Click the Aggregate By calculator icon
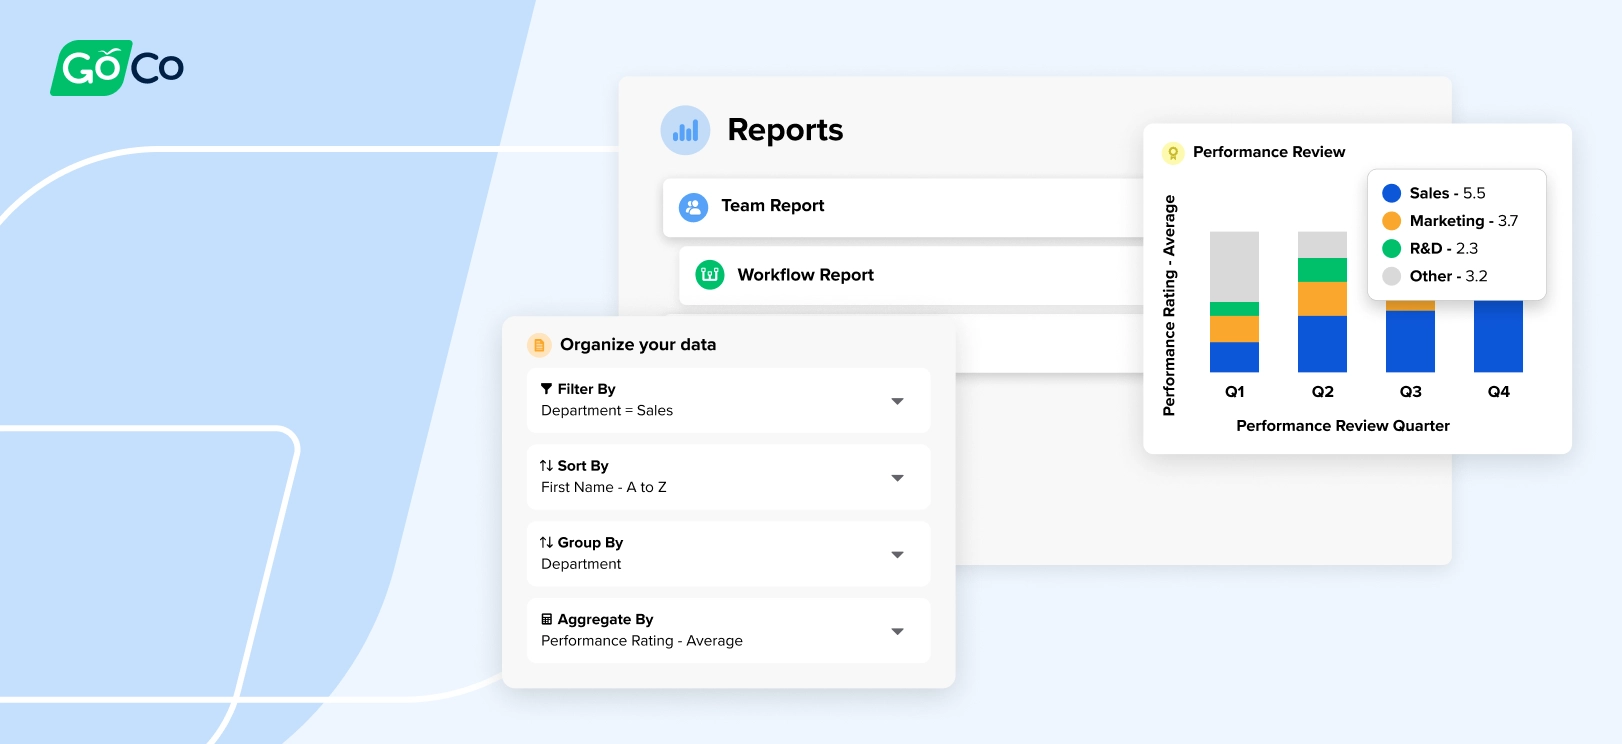1622x744 pixels. click(546, 619)
